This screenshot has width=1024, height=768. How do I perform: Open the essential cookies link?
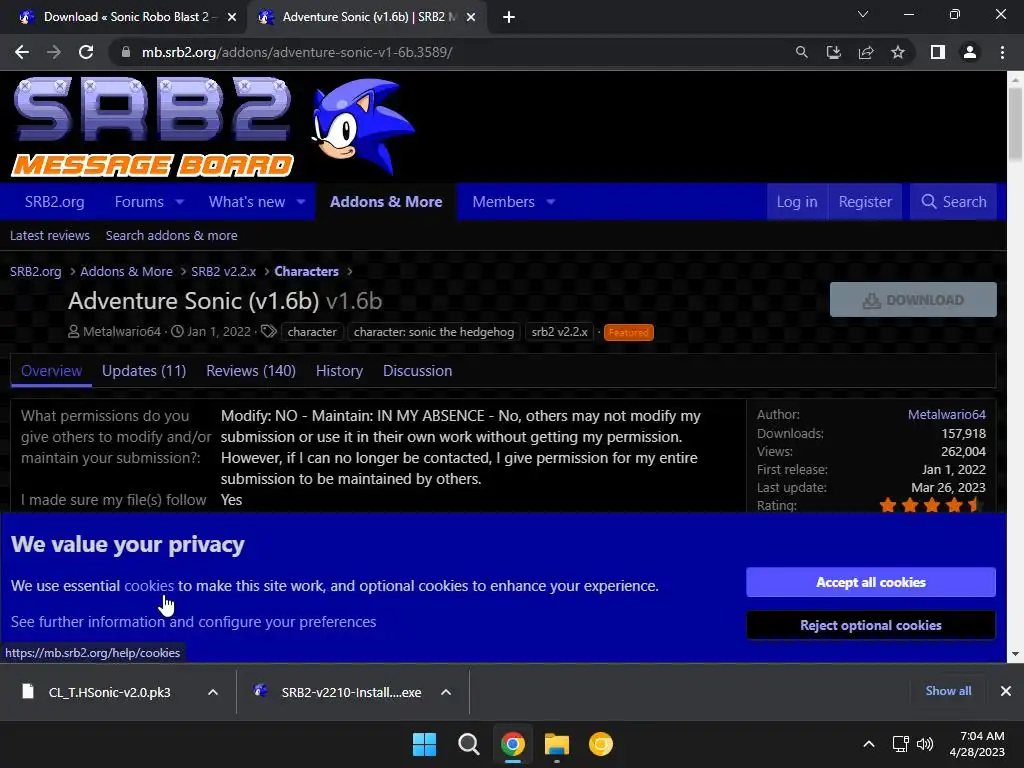click(x=149, y=586)
